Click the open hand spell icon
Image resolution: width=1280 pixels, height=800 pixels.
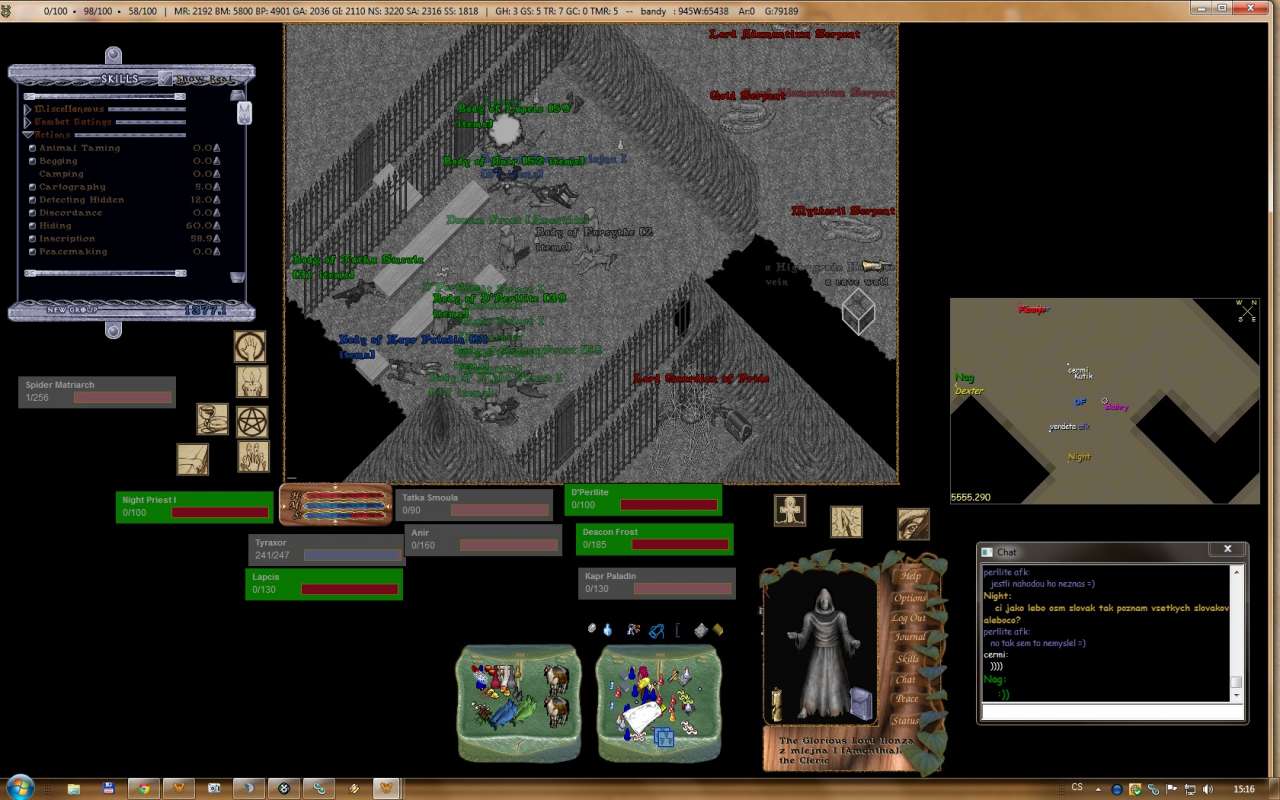click(x=249, y=347)
